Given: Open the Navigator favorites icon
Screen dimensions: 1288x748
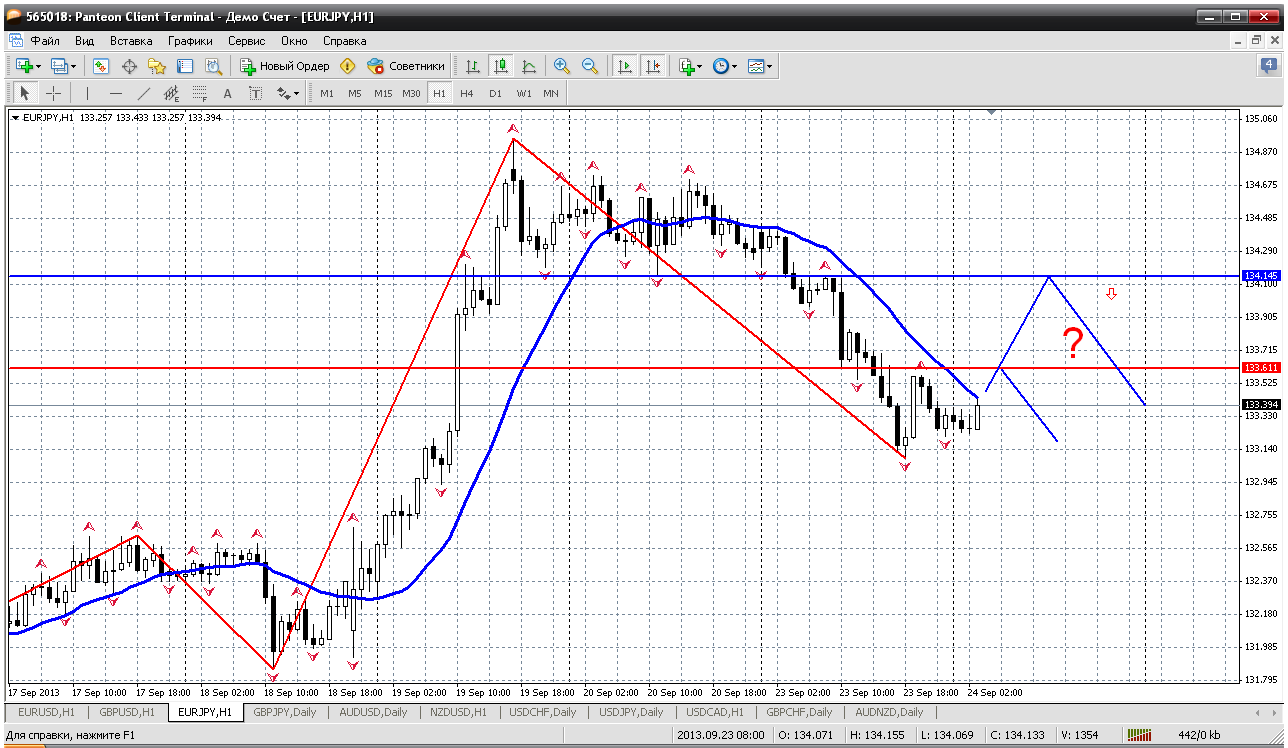Looking at the screenshot, I should click(x=157, y=66).
